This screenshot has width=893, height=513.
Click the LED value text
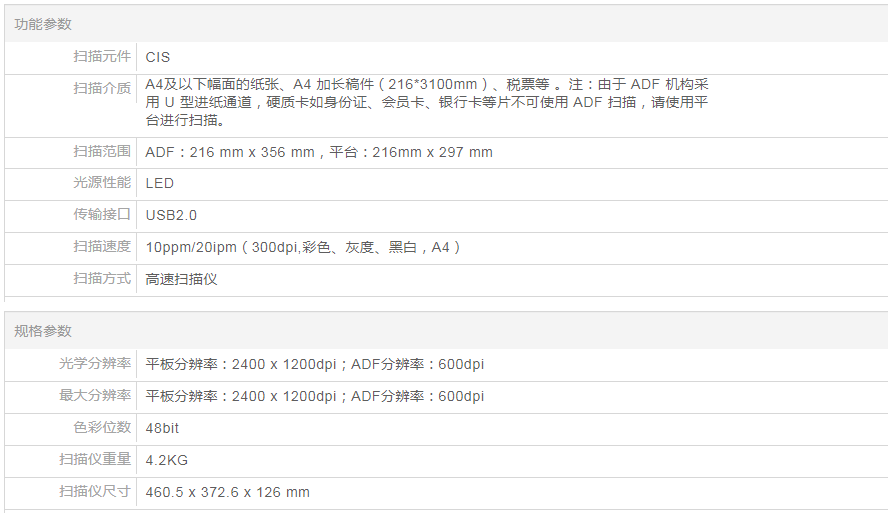(159, 183)
